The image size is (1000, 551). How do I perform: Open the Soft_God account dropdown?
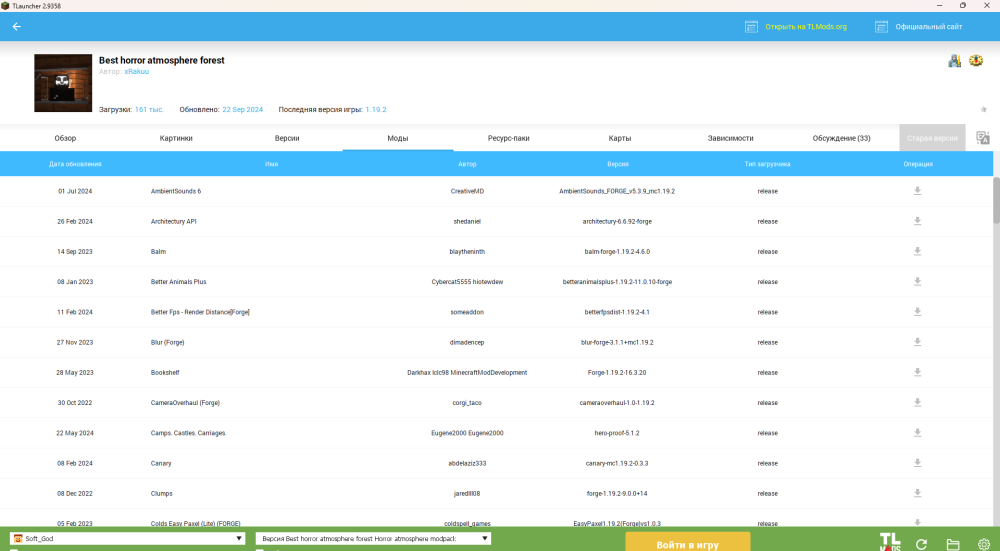click(x=128, y=539)
